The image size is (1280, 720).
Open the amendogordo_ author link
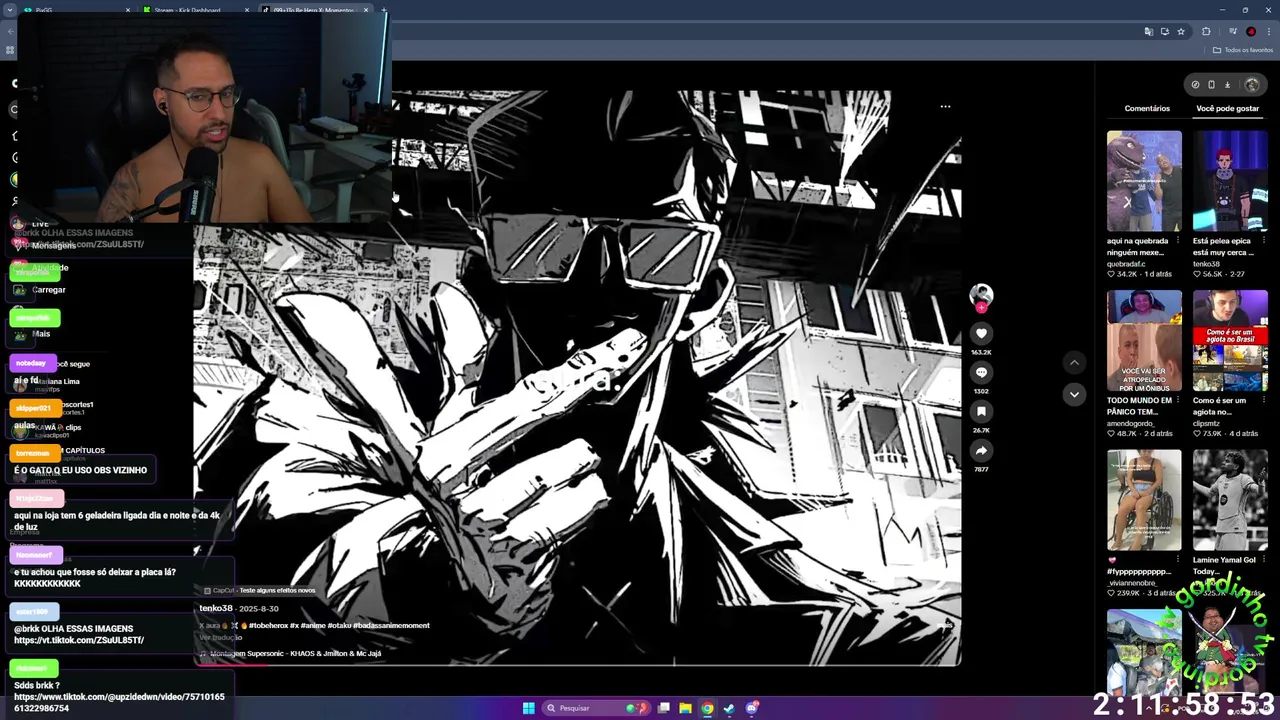pos(1131,424)
